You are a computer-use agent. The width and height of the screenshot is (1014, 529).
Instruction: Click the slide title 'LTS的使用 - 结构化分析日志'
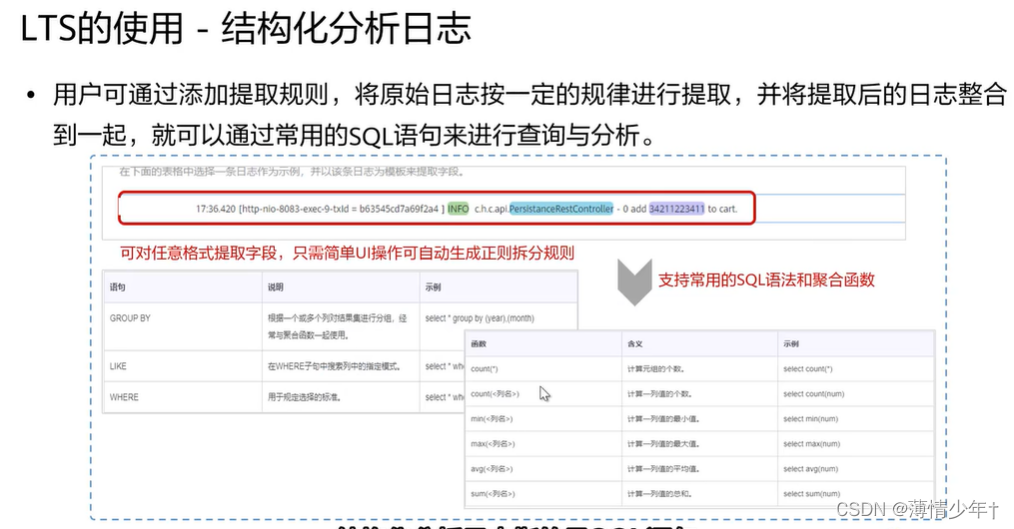pyautogui.click(x=246, y=29)
